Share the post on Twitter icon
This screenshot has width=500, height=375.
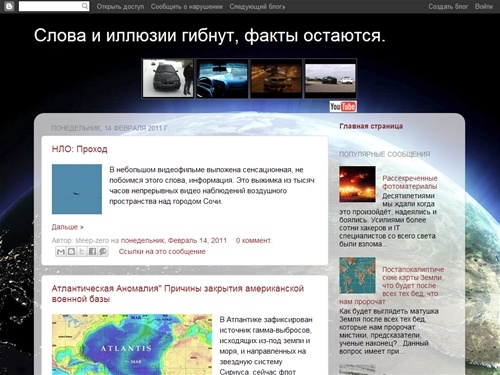click(82, 251)
